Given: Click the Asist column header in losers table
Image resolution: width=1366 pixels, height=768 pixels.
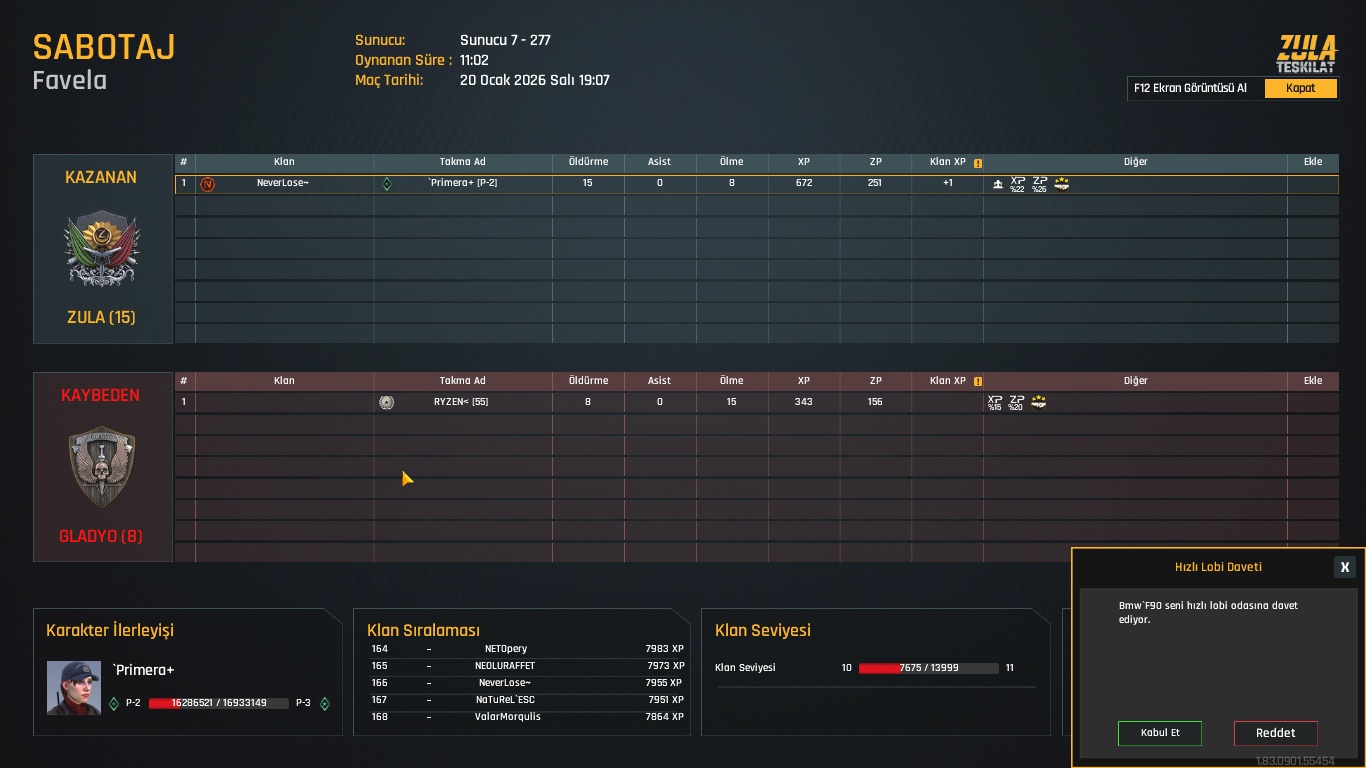Looking at the screenshot, I should pos(659,381).
